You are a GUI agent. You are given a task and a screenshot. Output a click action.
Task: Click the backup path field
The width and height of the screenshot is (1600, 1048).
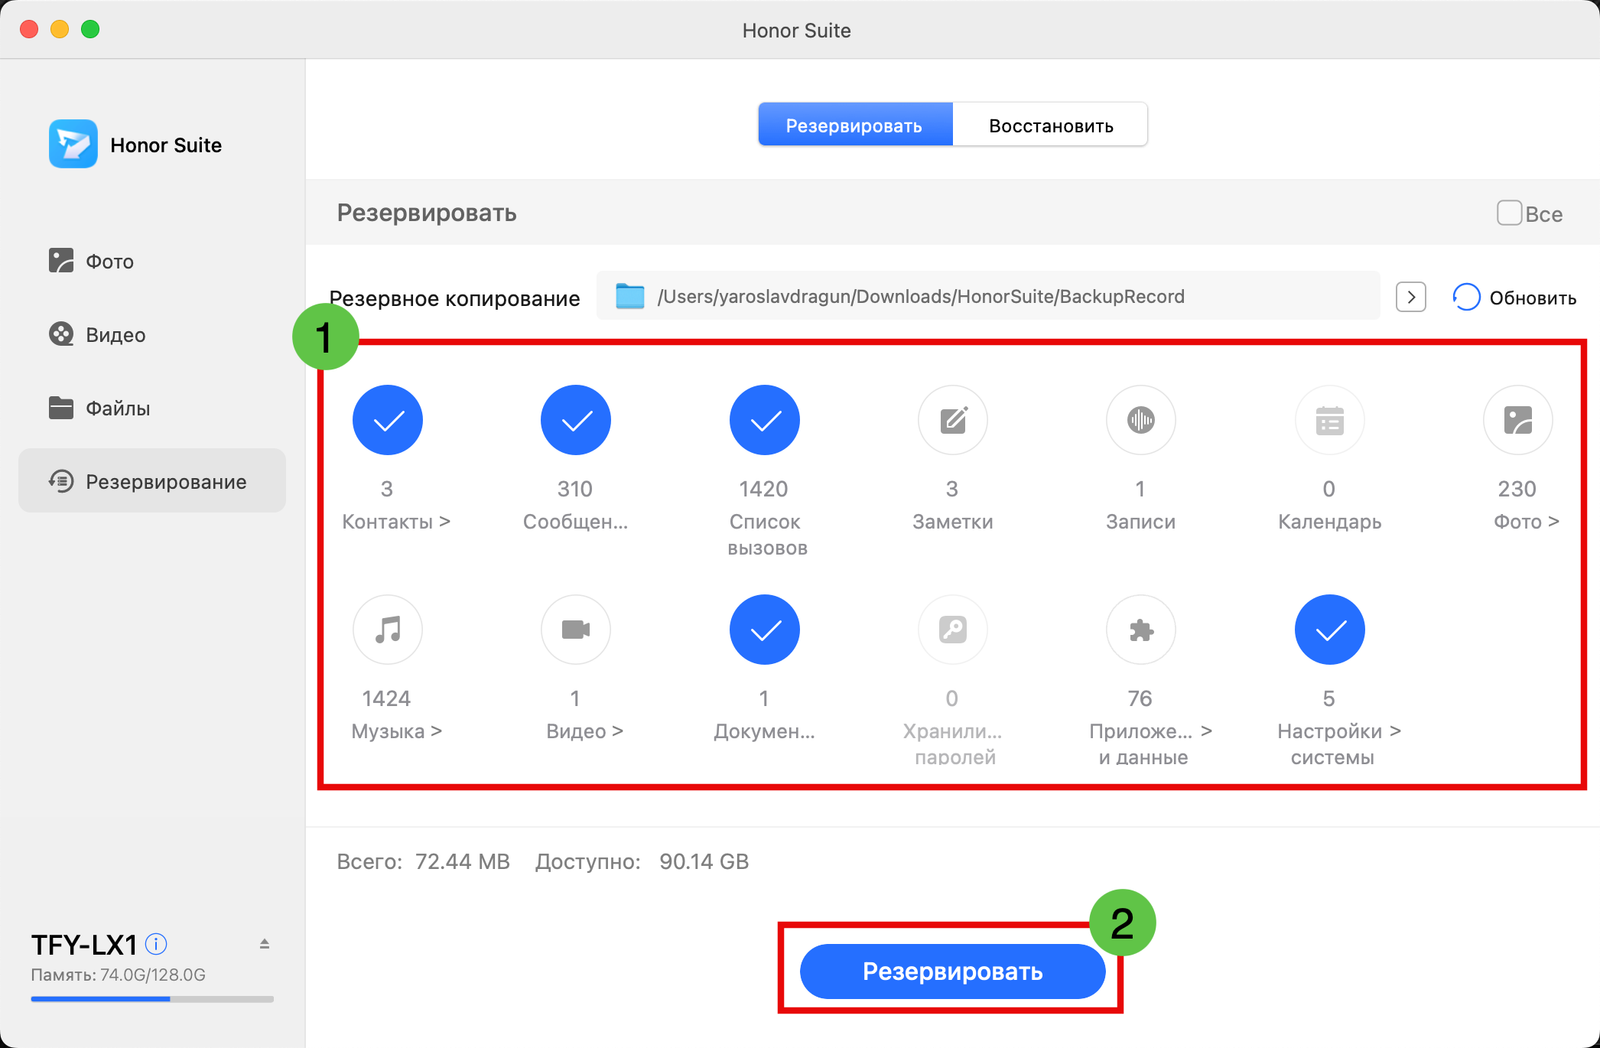click(x=988, y=296)
